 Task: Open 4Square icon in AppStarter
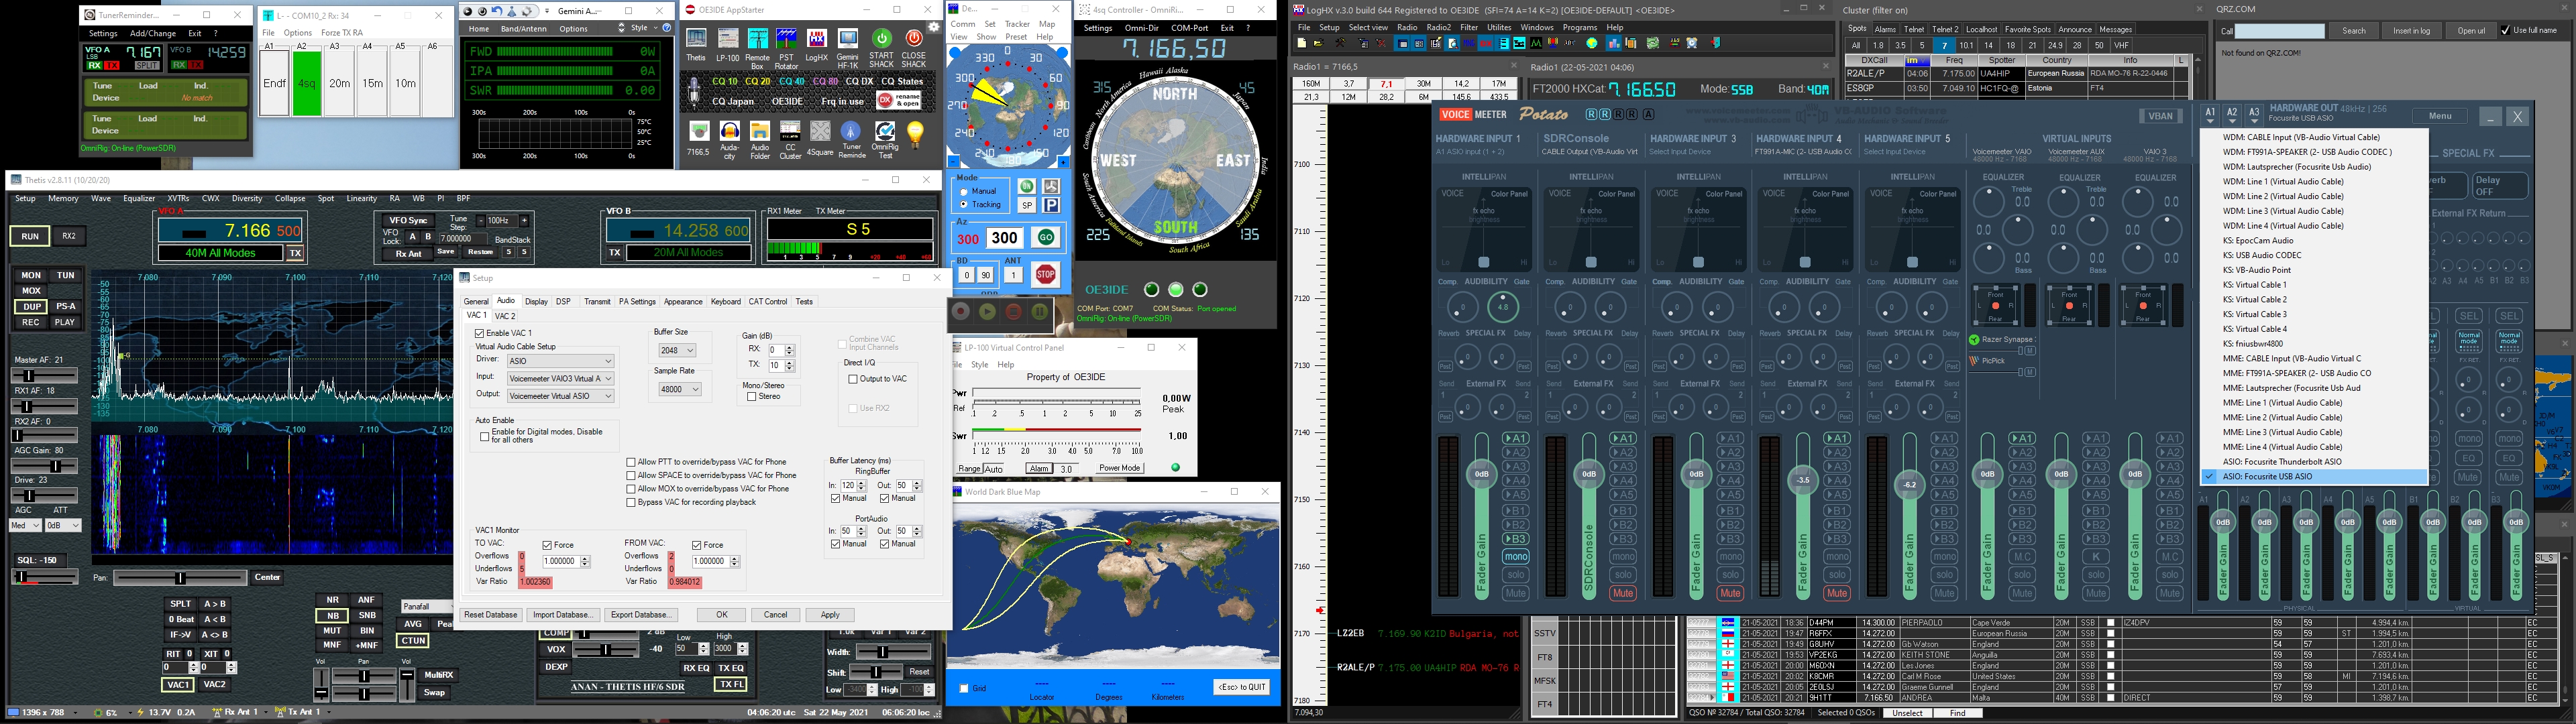click(x=820, y=131)
